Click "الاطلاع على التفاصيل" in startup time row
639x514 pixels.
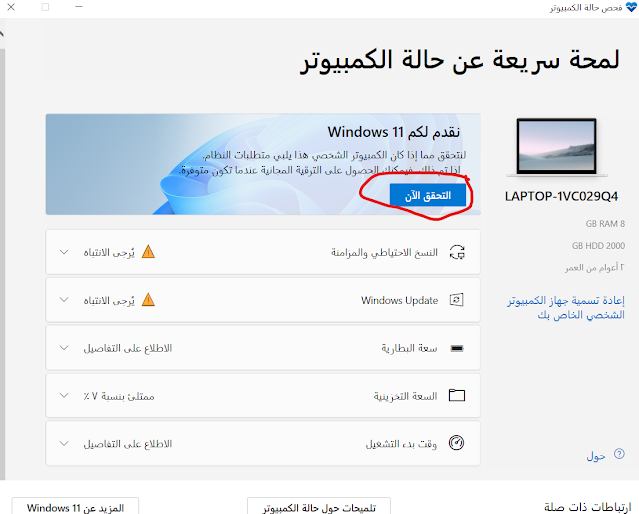[128, 443]
